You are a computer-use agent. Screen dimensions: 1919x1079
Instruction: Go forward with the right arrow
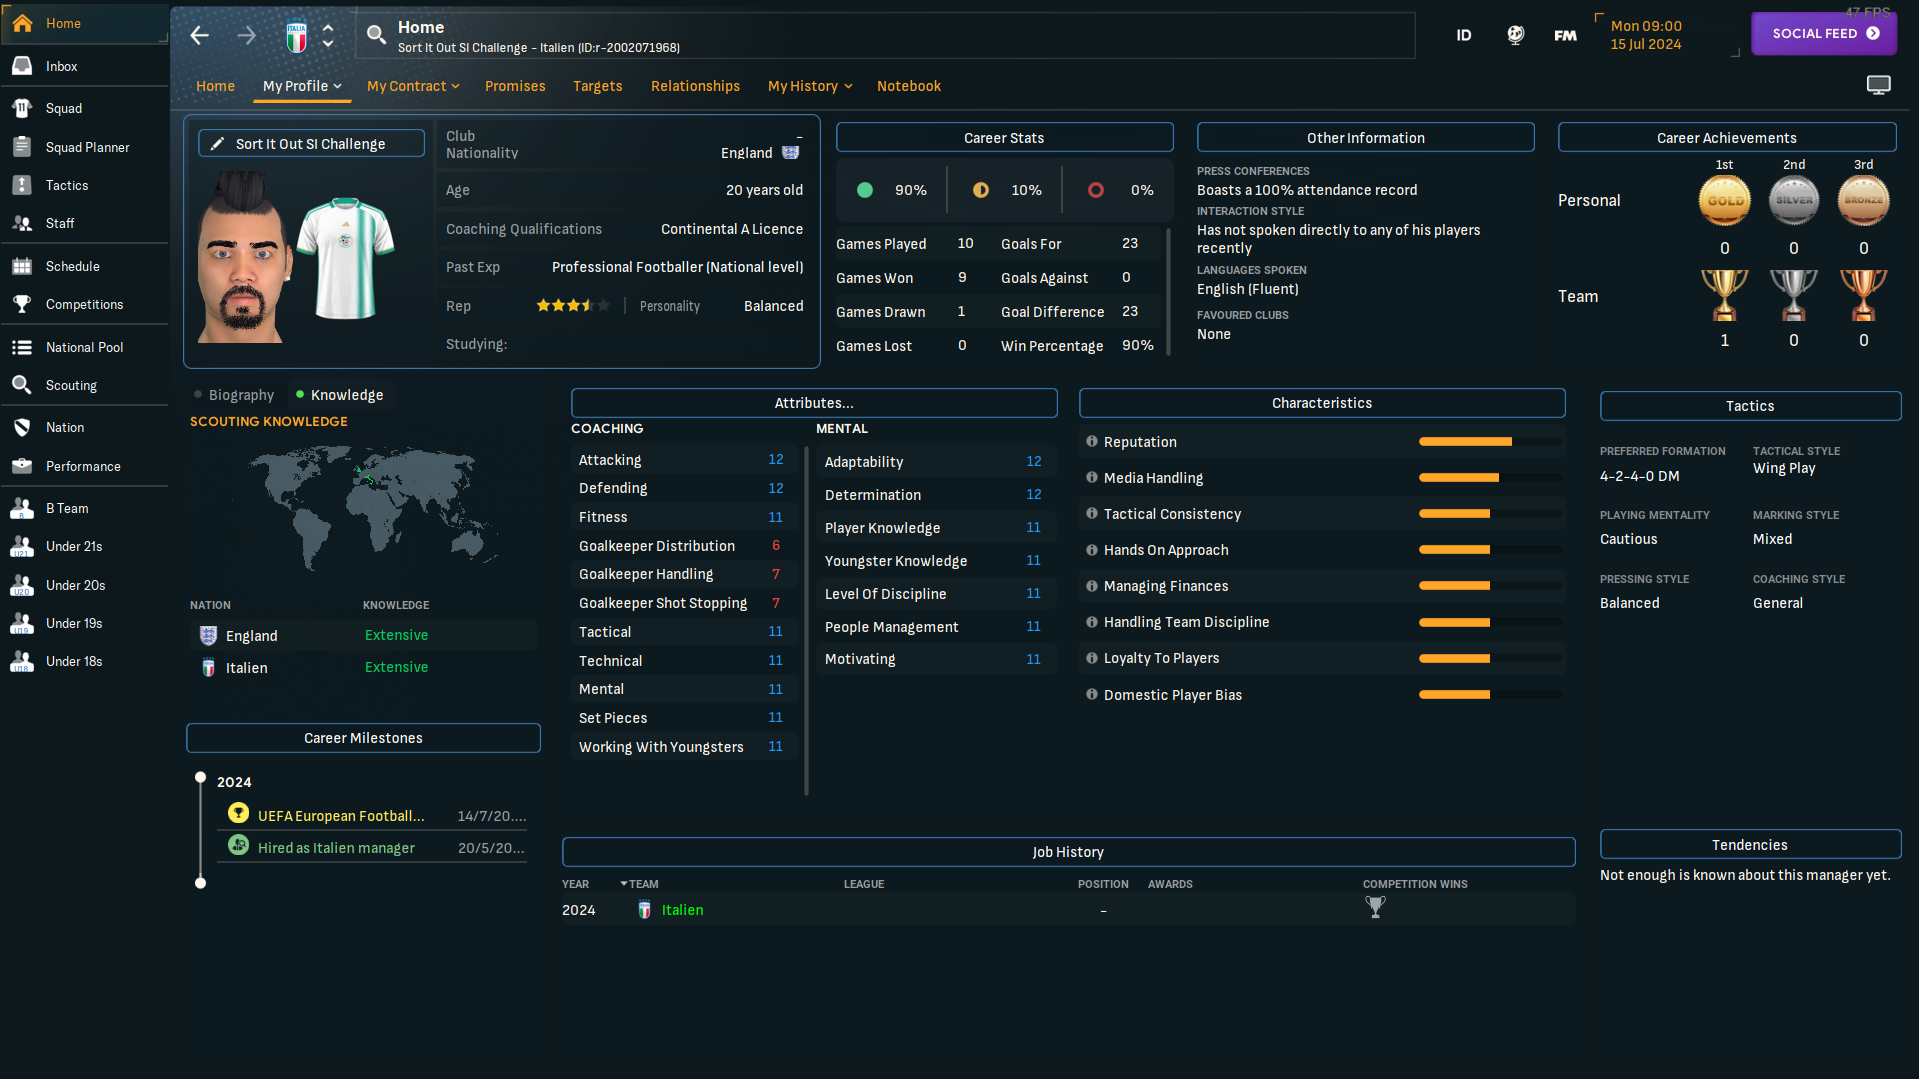(x=246, y=36)
